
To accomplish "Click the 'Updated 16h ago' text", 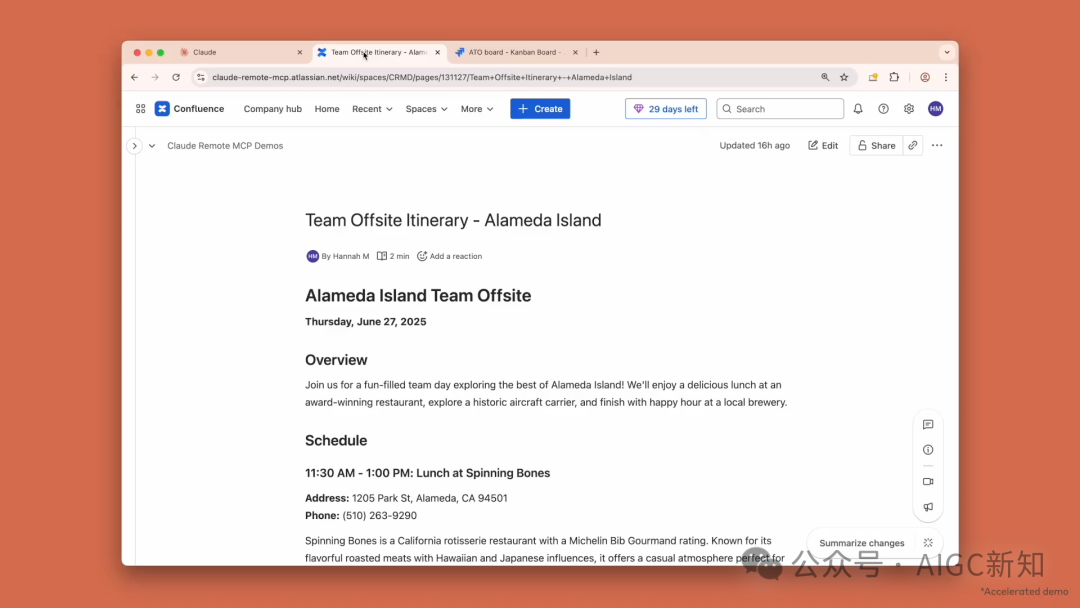I will point(755,145).
